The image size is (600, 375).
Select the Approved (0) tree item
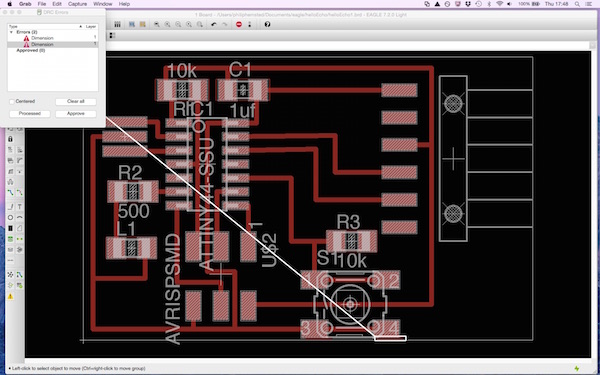[31, 50]
